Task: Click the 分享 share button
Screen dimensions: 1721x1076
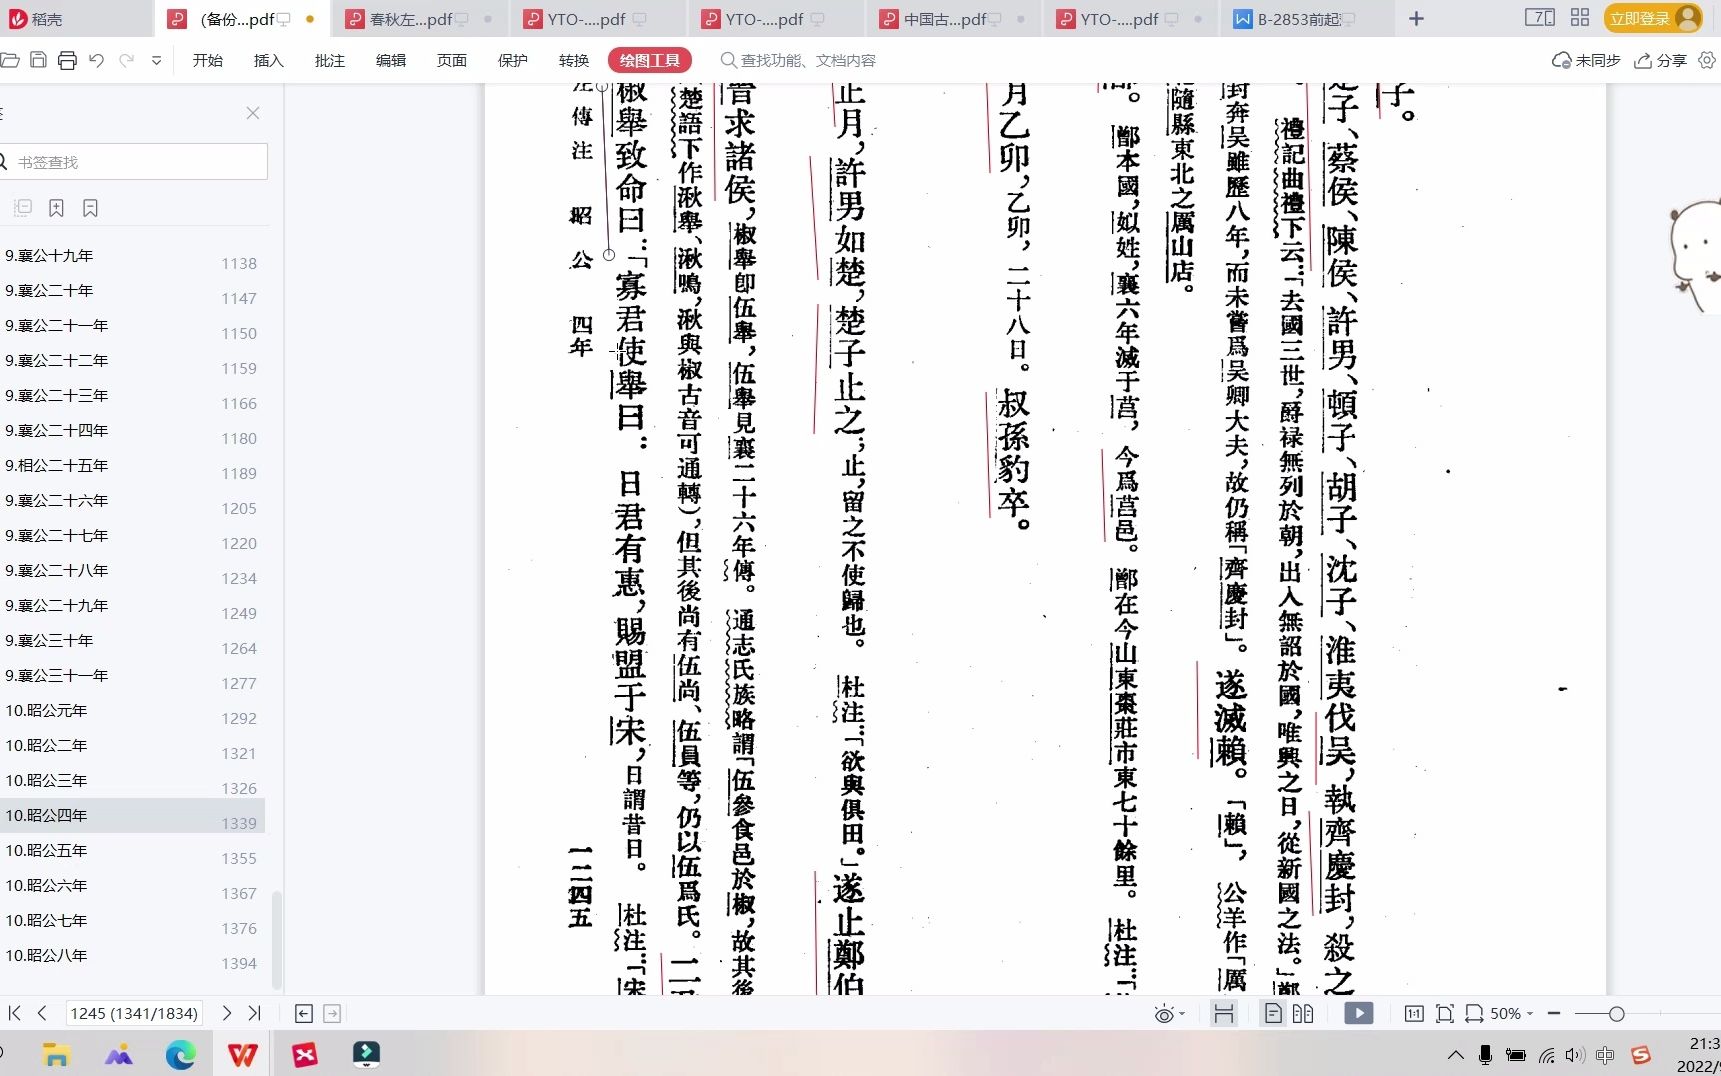Action: coord(1661,61)
